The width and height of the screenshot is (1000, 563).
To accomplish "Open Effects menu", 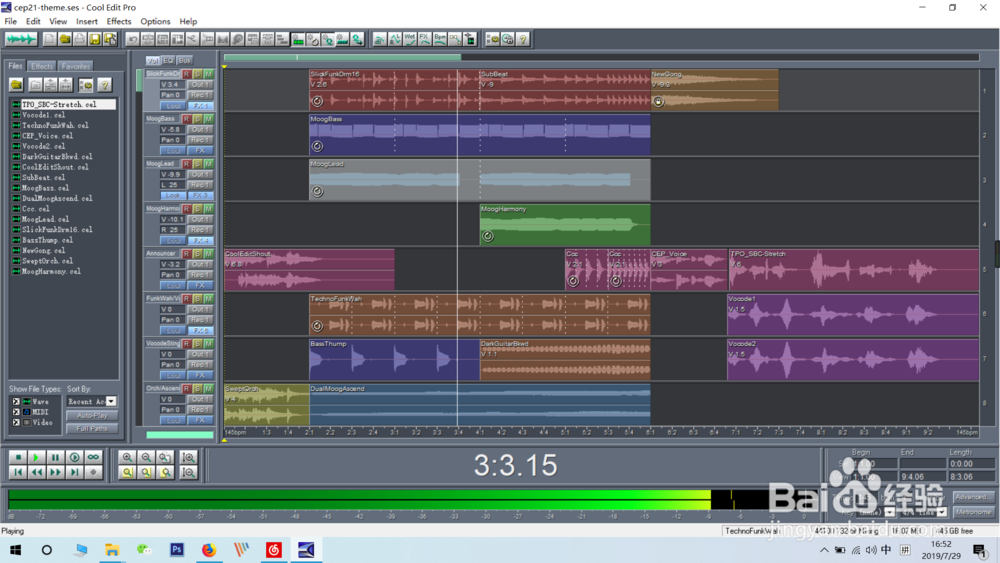I will tap(119, 22).
